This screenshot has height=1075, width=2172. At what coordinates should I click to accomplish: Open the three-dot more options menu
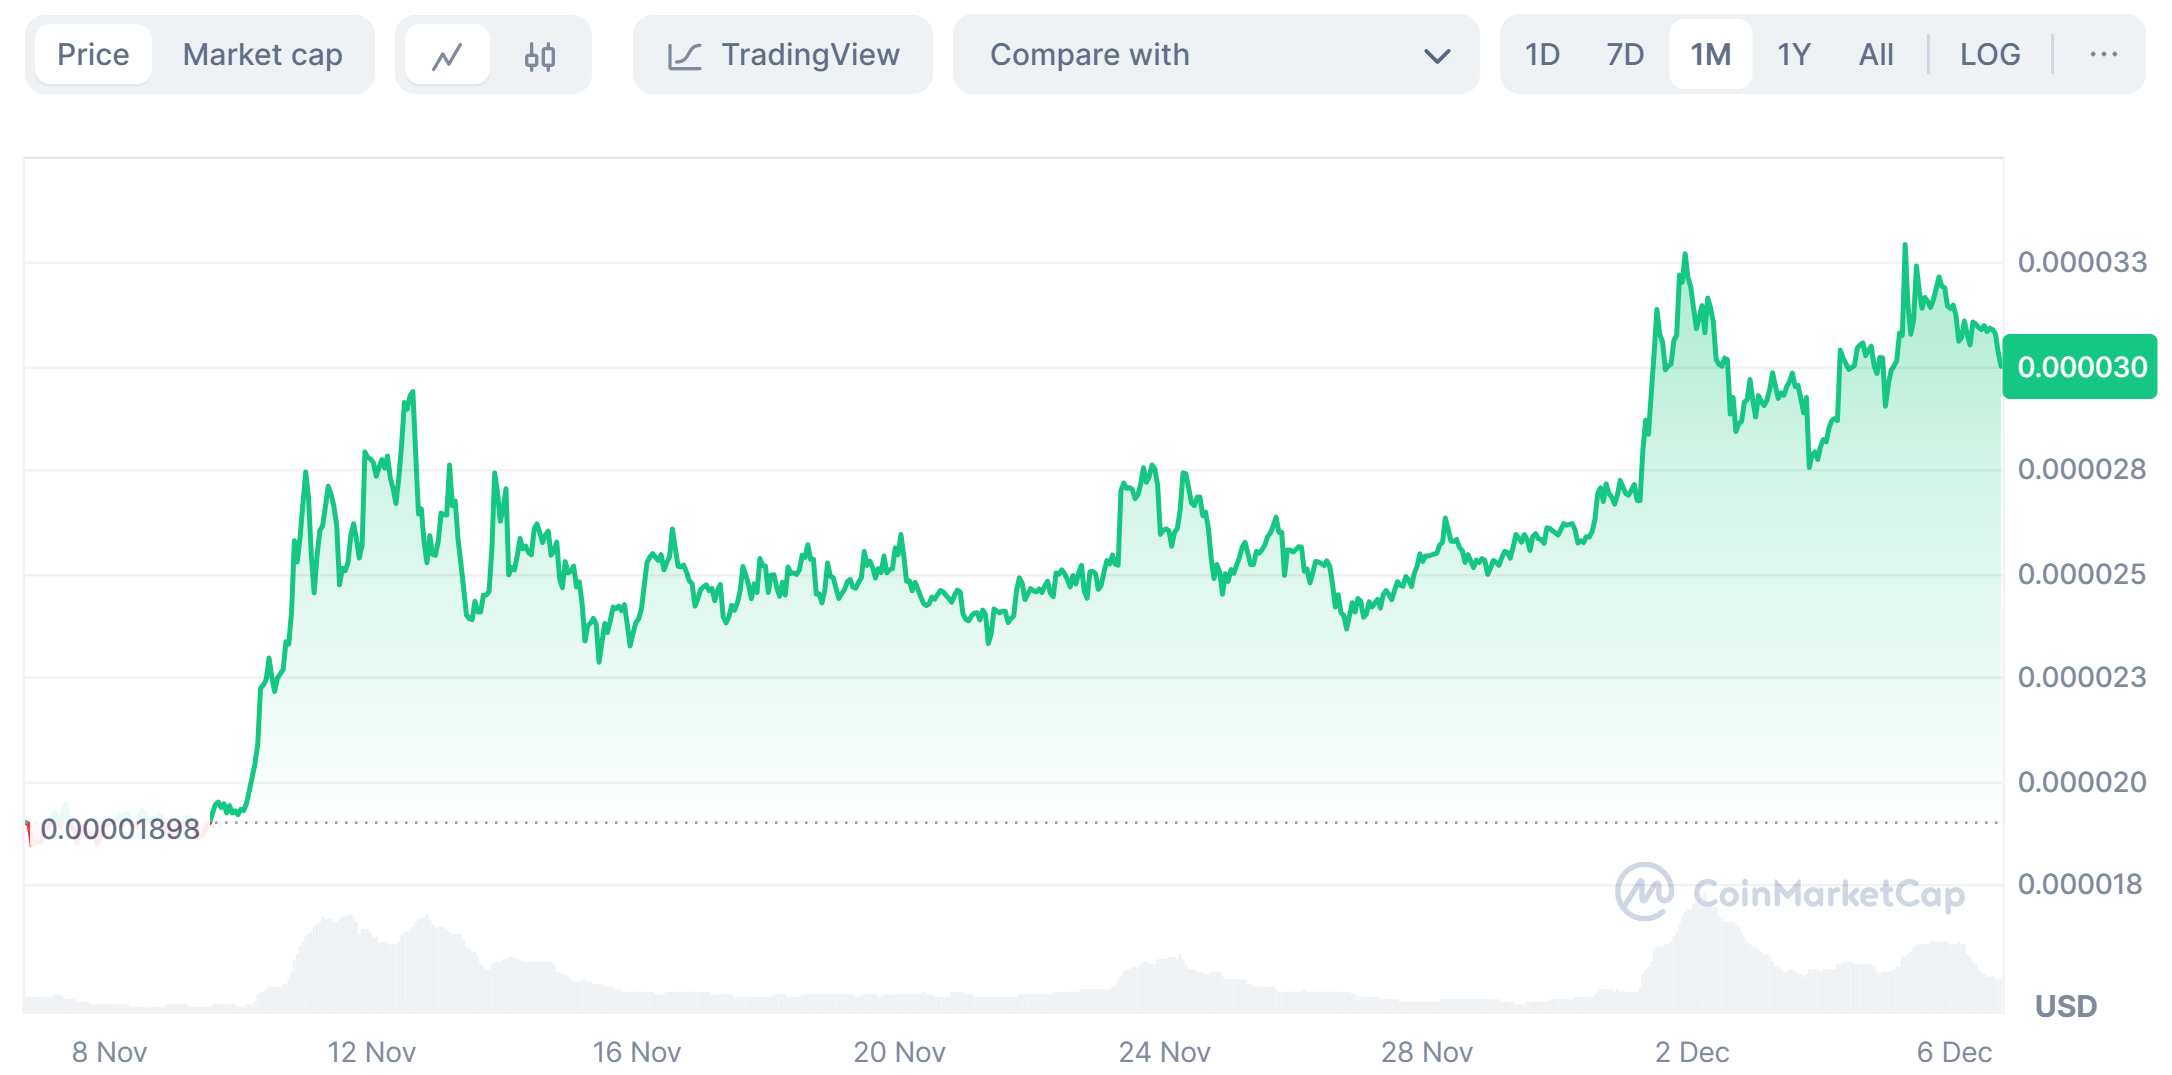pyautogui.click(x=2103, y=55)
